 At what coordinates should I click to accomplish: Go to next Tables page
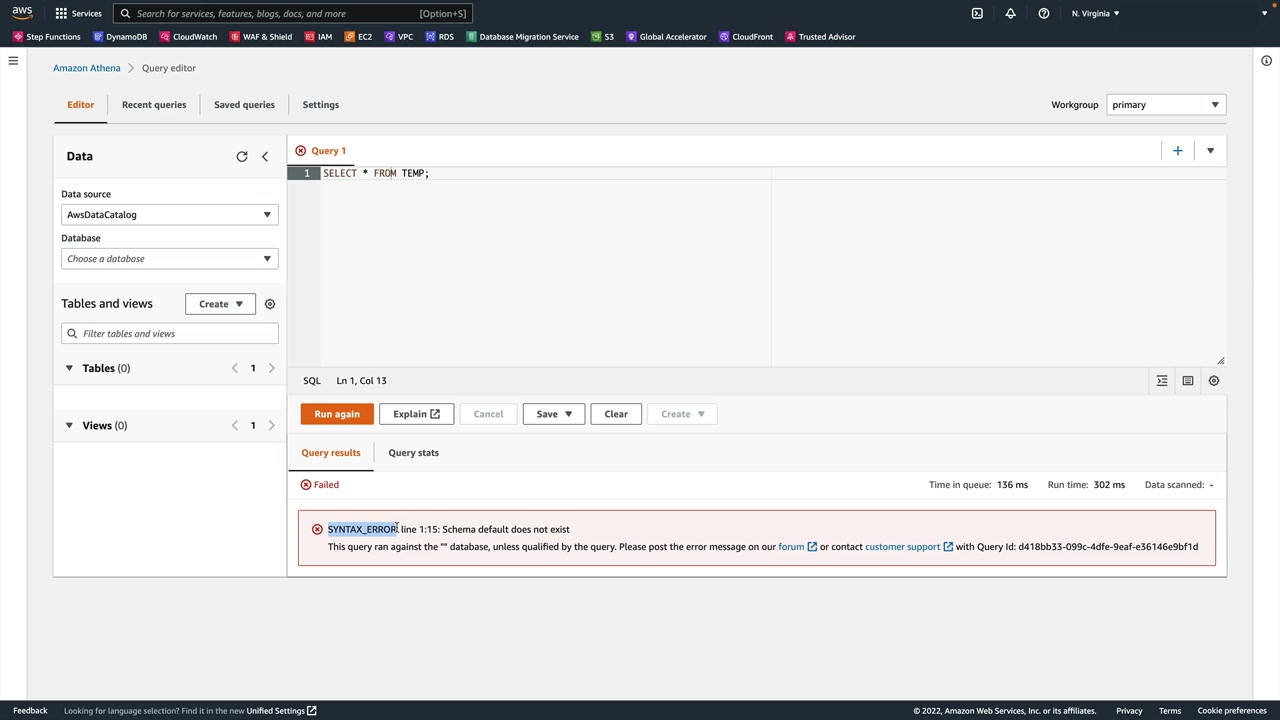point(271,369)
